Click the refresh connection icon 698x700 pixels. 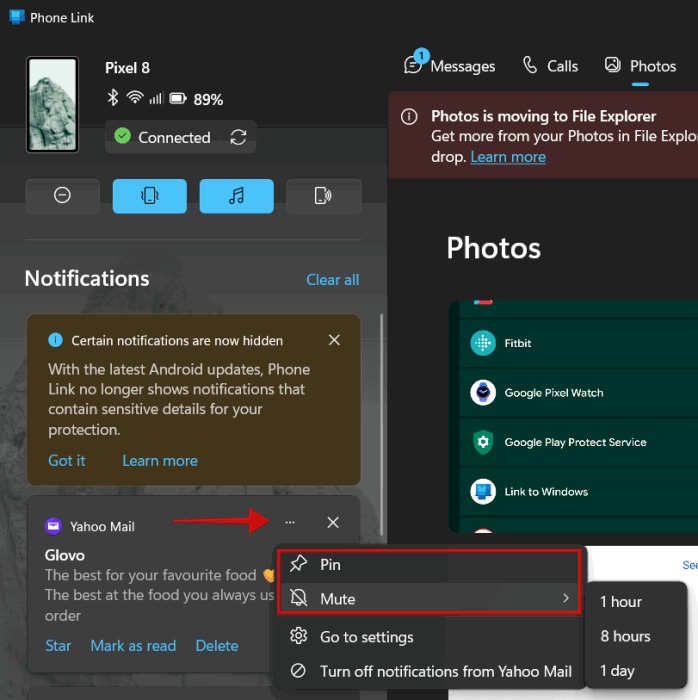tap(238, 137)
